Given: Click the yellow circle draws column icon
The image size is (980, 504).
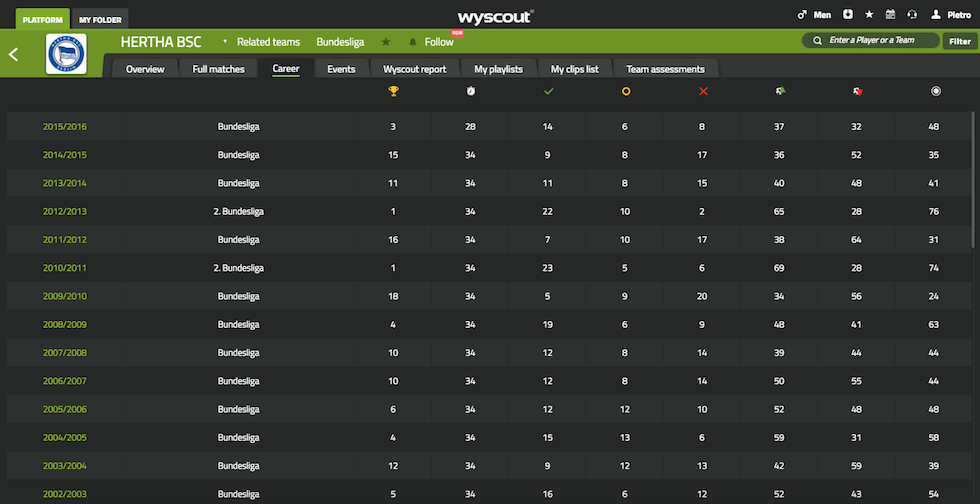Looking at the screenshot, I should pos(626,92).
